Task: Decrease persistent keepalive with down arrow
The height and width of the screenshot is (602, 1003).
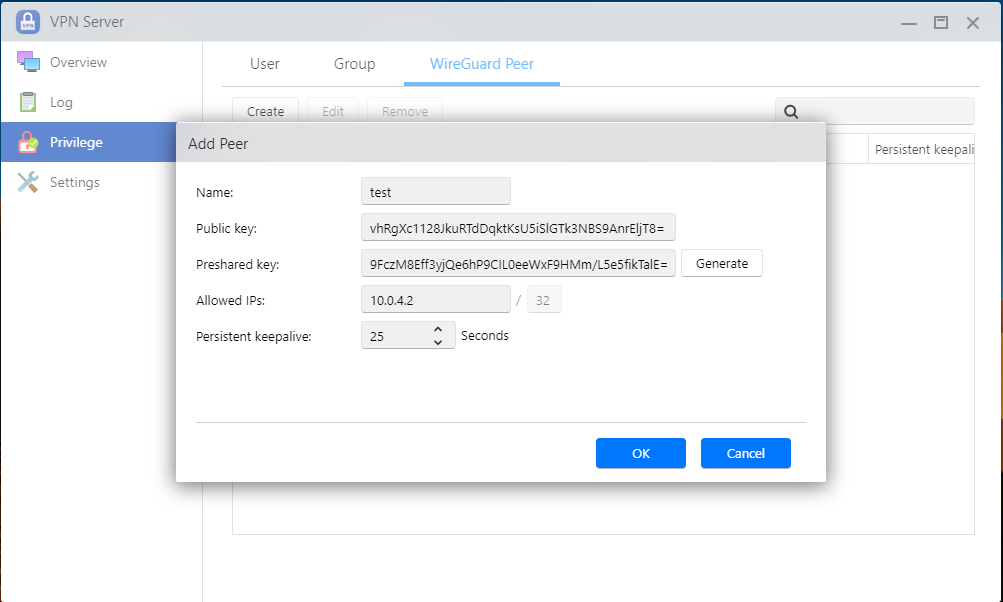Action: [x=438, y=342]
